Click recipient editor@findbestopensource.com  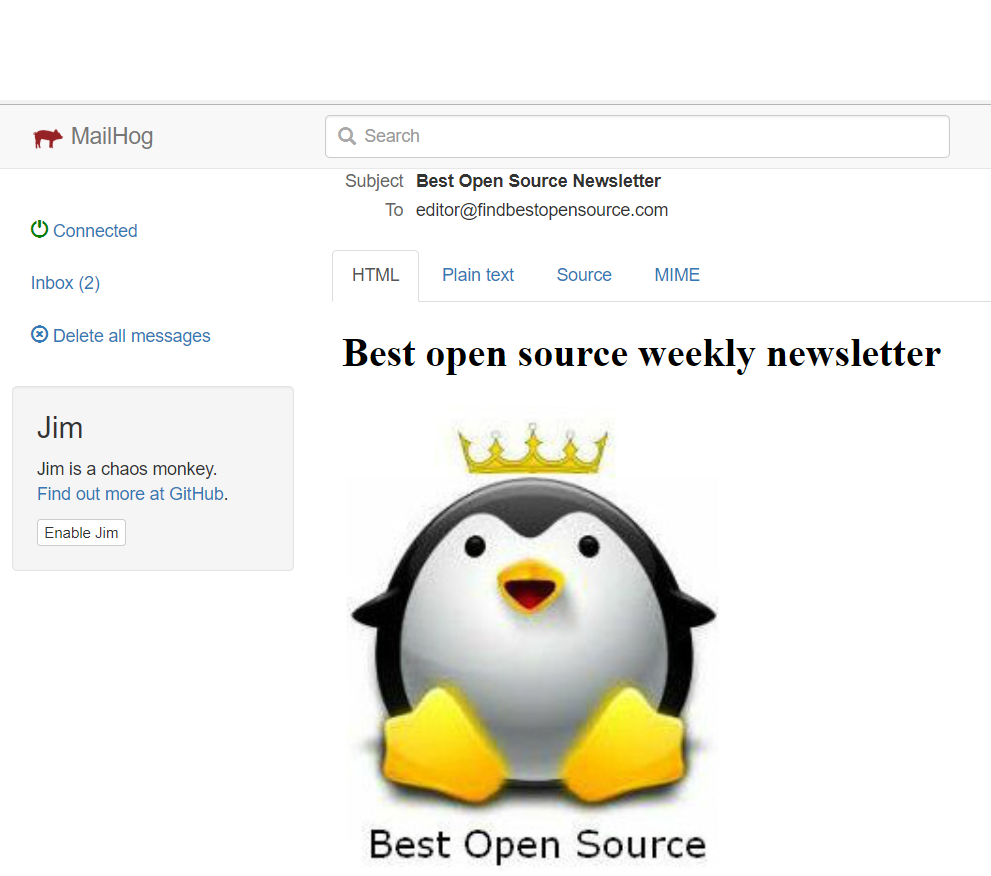542,210
